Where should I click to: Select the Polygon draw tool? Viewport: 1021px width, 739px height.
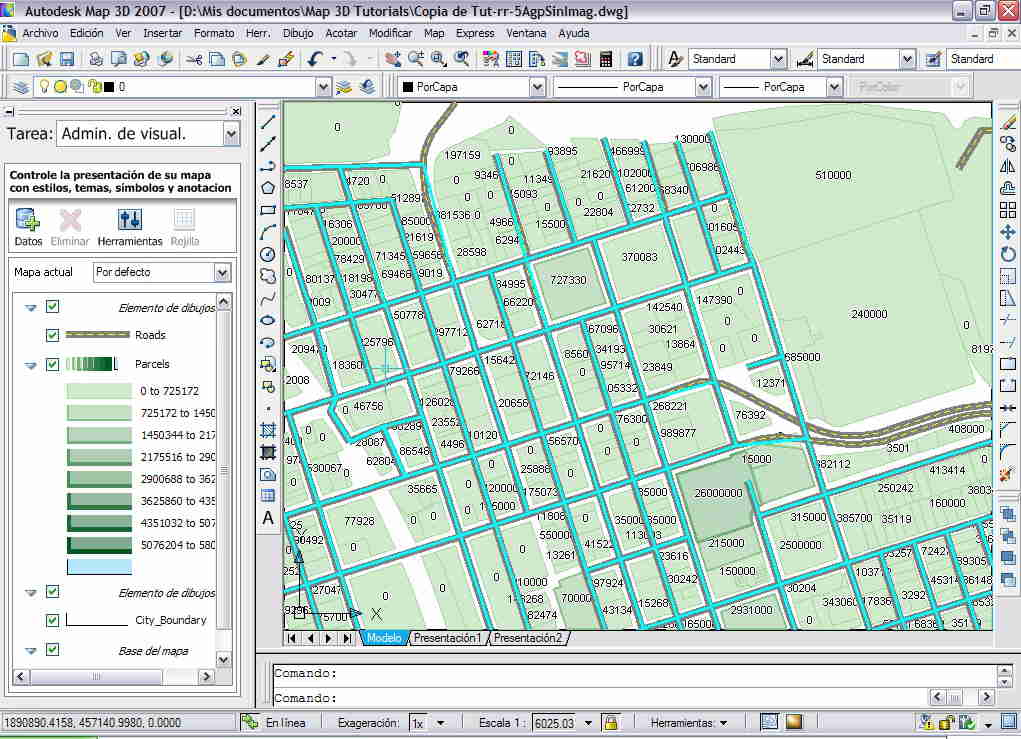(268, 188)
